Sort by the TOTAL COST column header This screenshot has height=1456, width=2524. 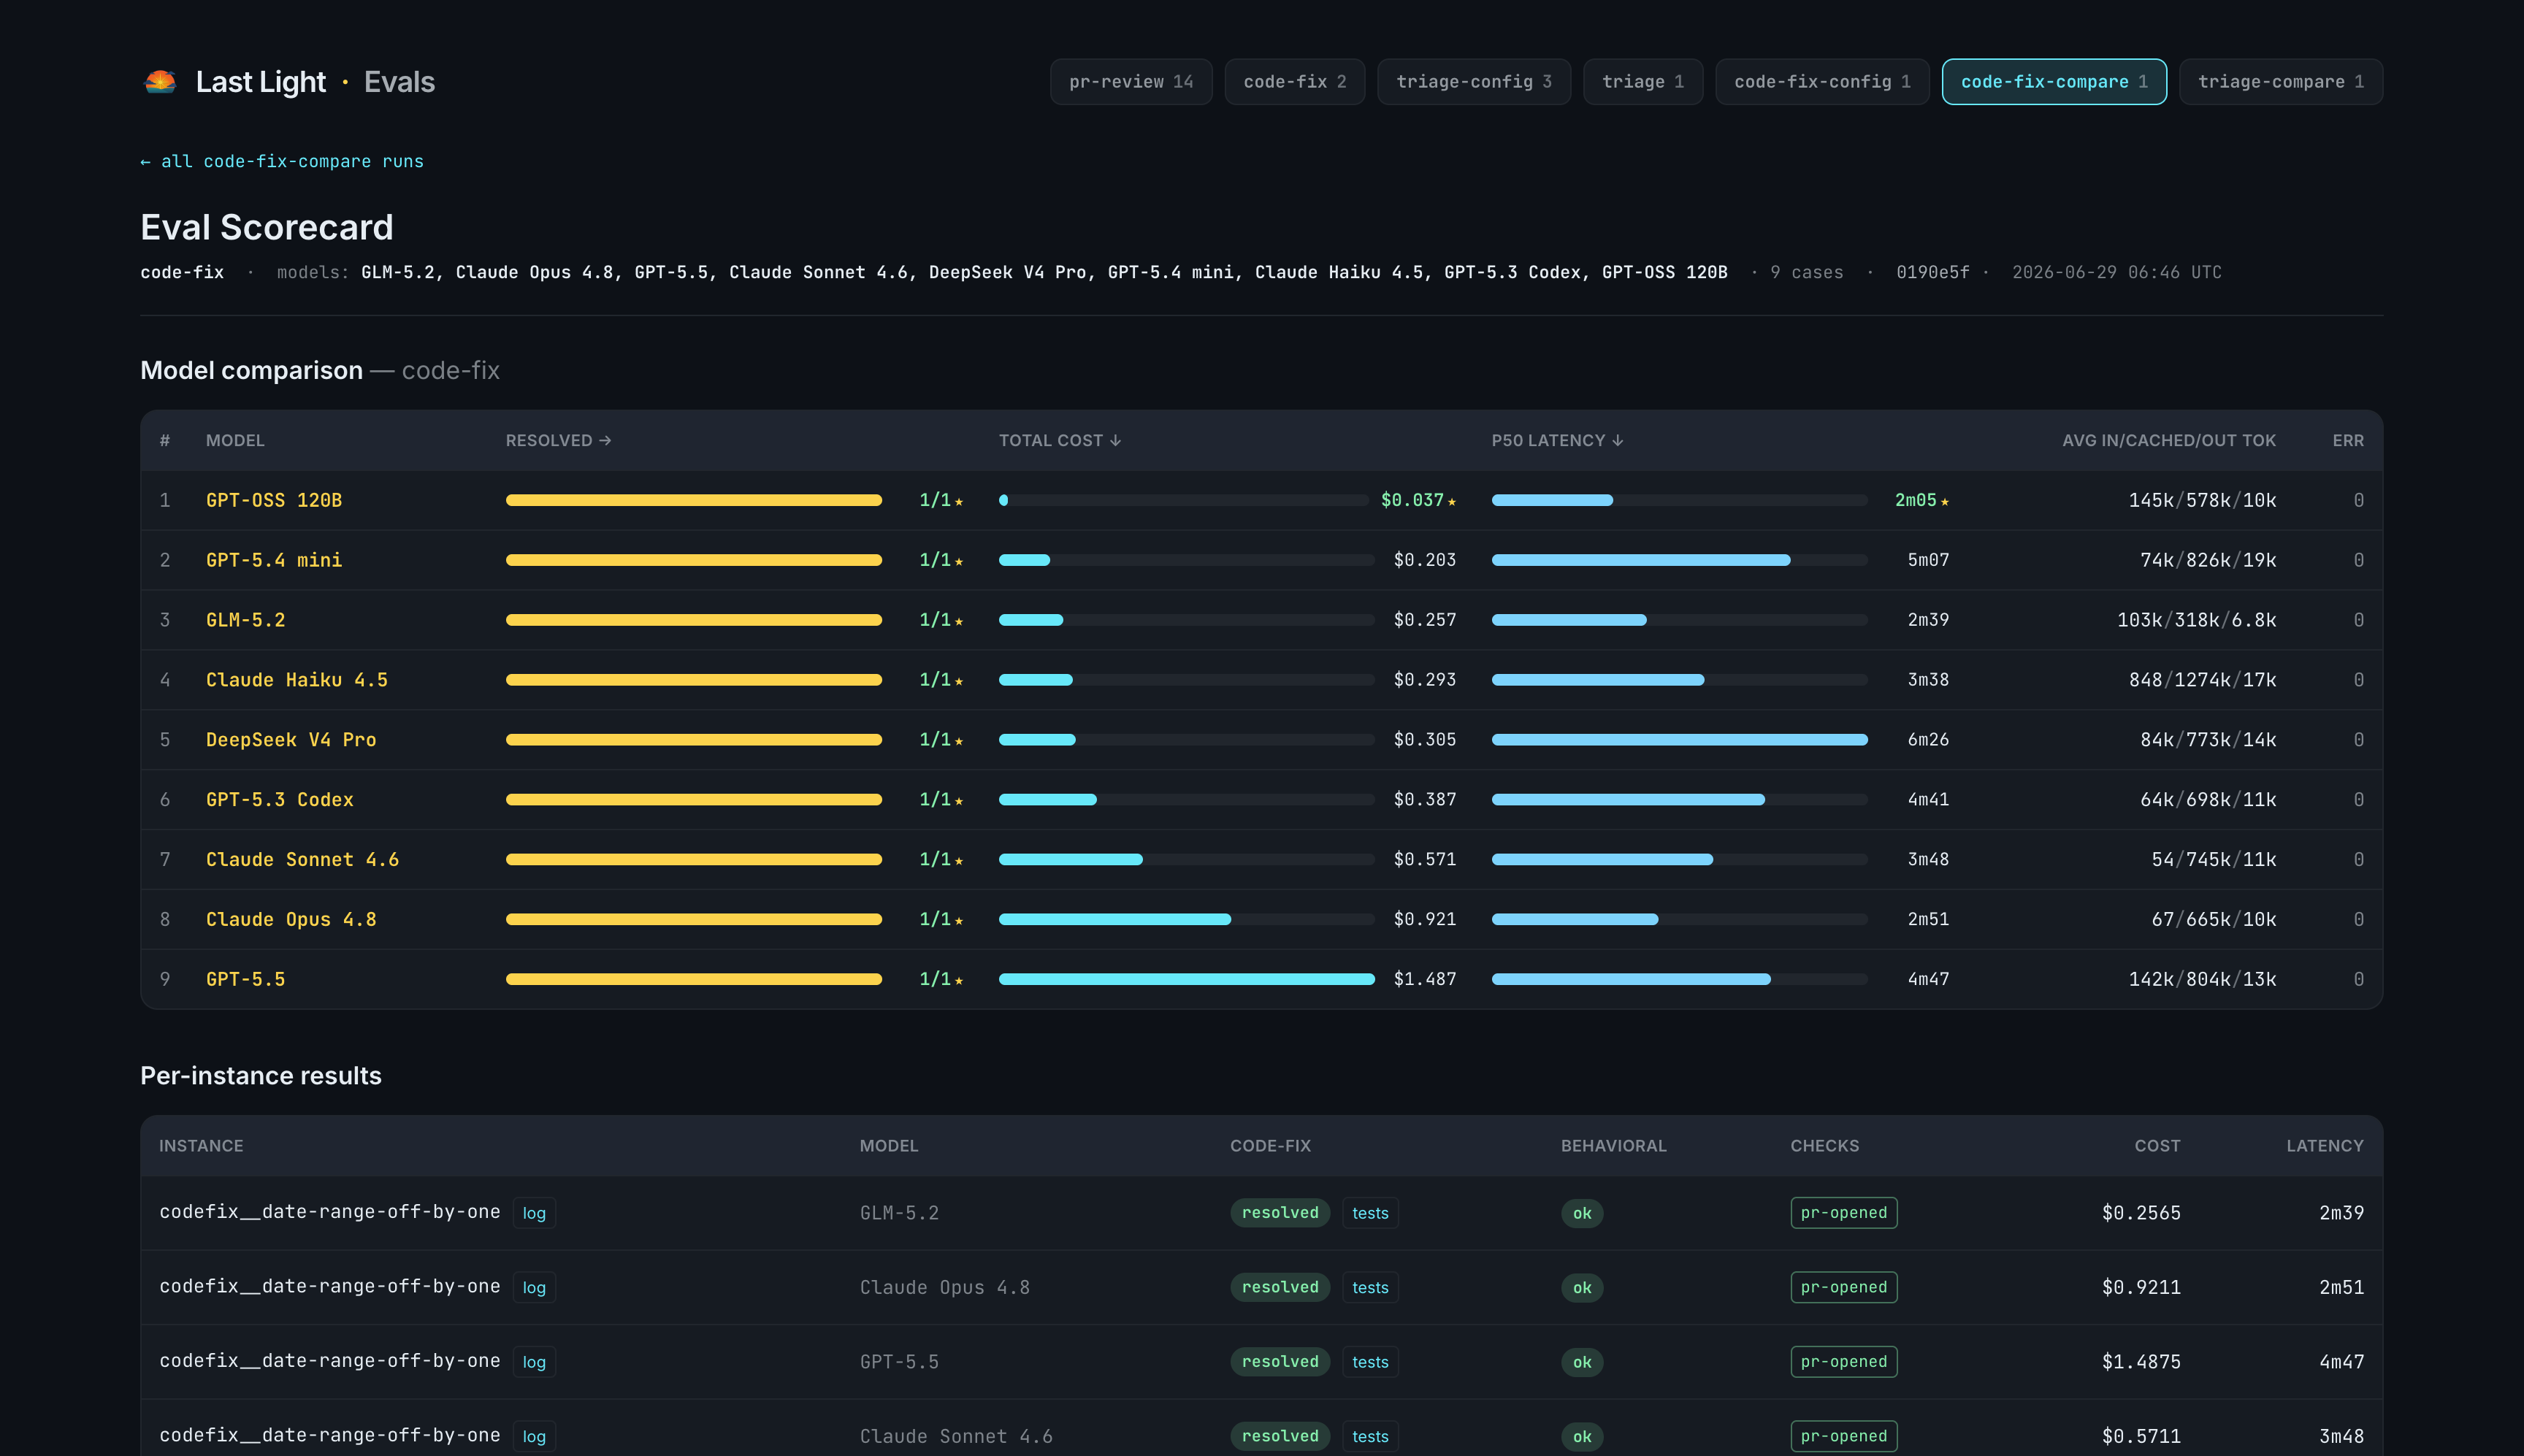coord(1060,441)
